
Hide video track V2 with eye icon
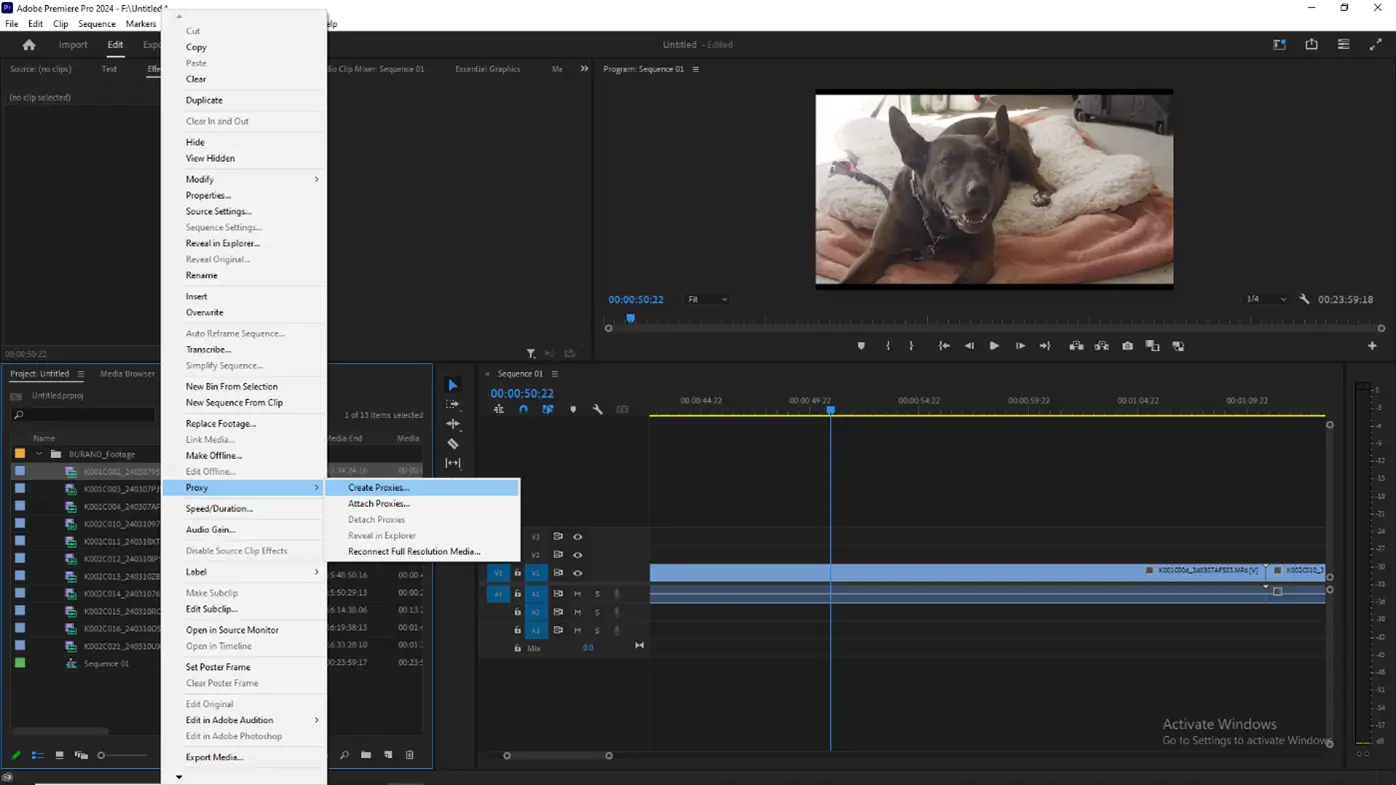pyautogui.click(x=577, y=555)
